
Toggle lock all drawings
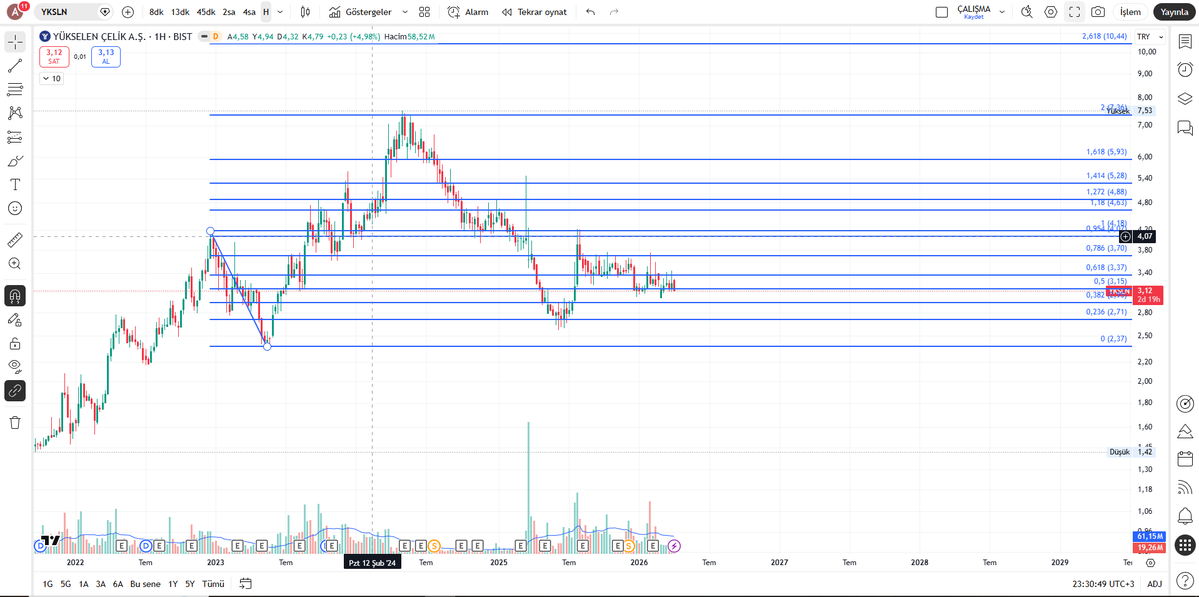pos(15,343)
